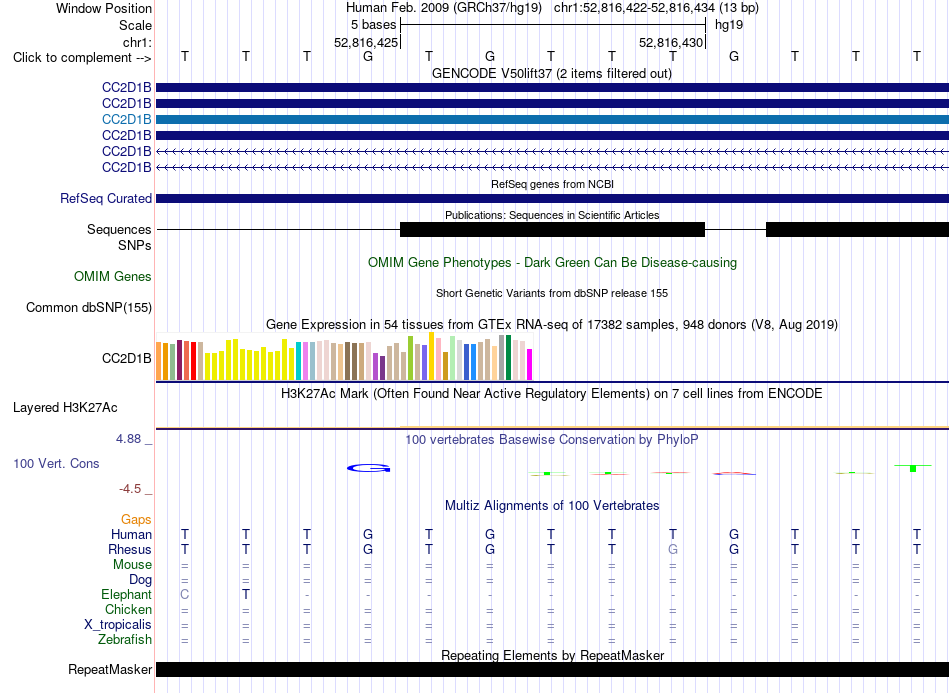The width and height of the screenshot is (950, 693).
Task: Click the RefSeq Curated dark blue bar
Action: coord(552,199)
